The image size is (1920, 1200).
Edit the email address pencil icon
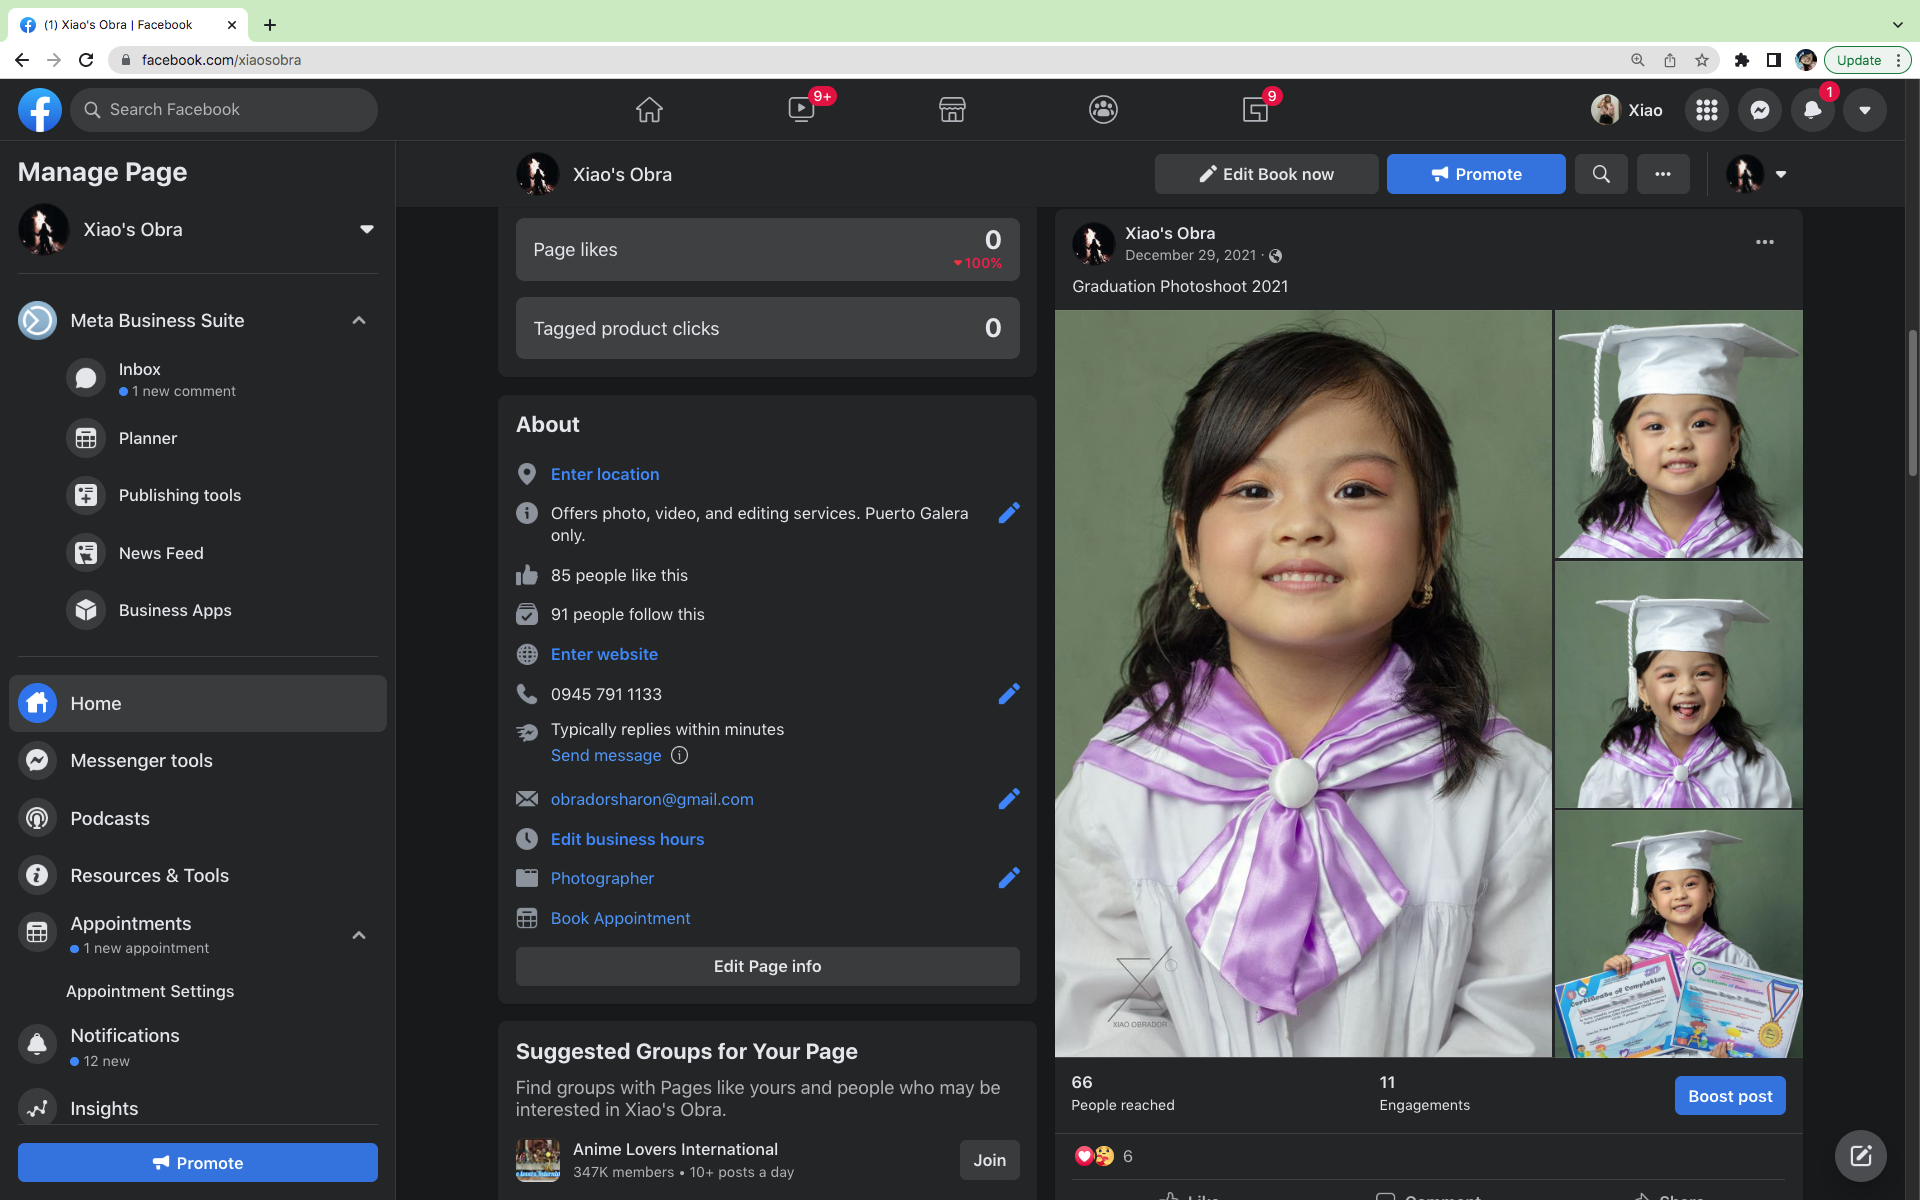click(x=1009, y=799)
